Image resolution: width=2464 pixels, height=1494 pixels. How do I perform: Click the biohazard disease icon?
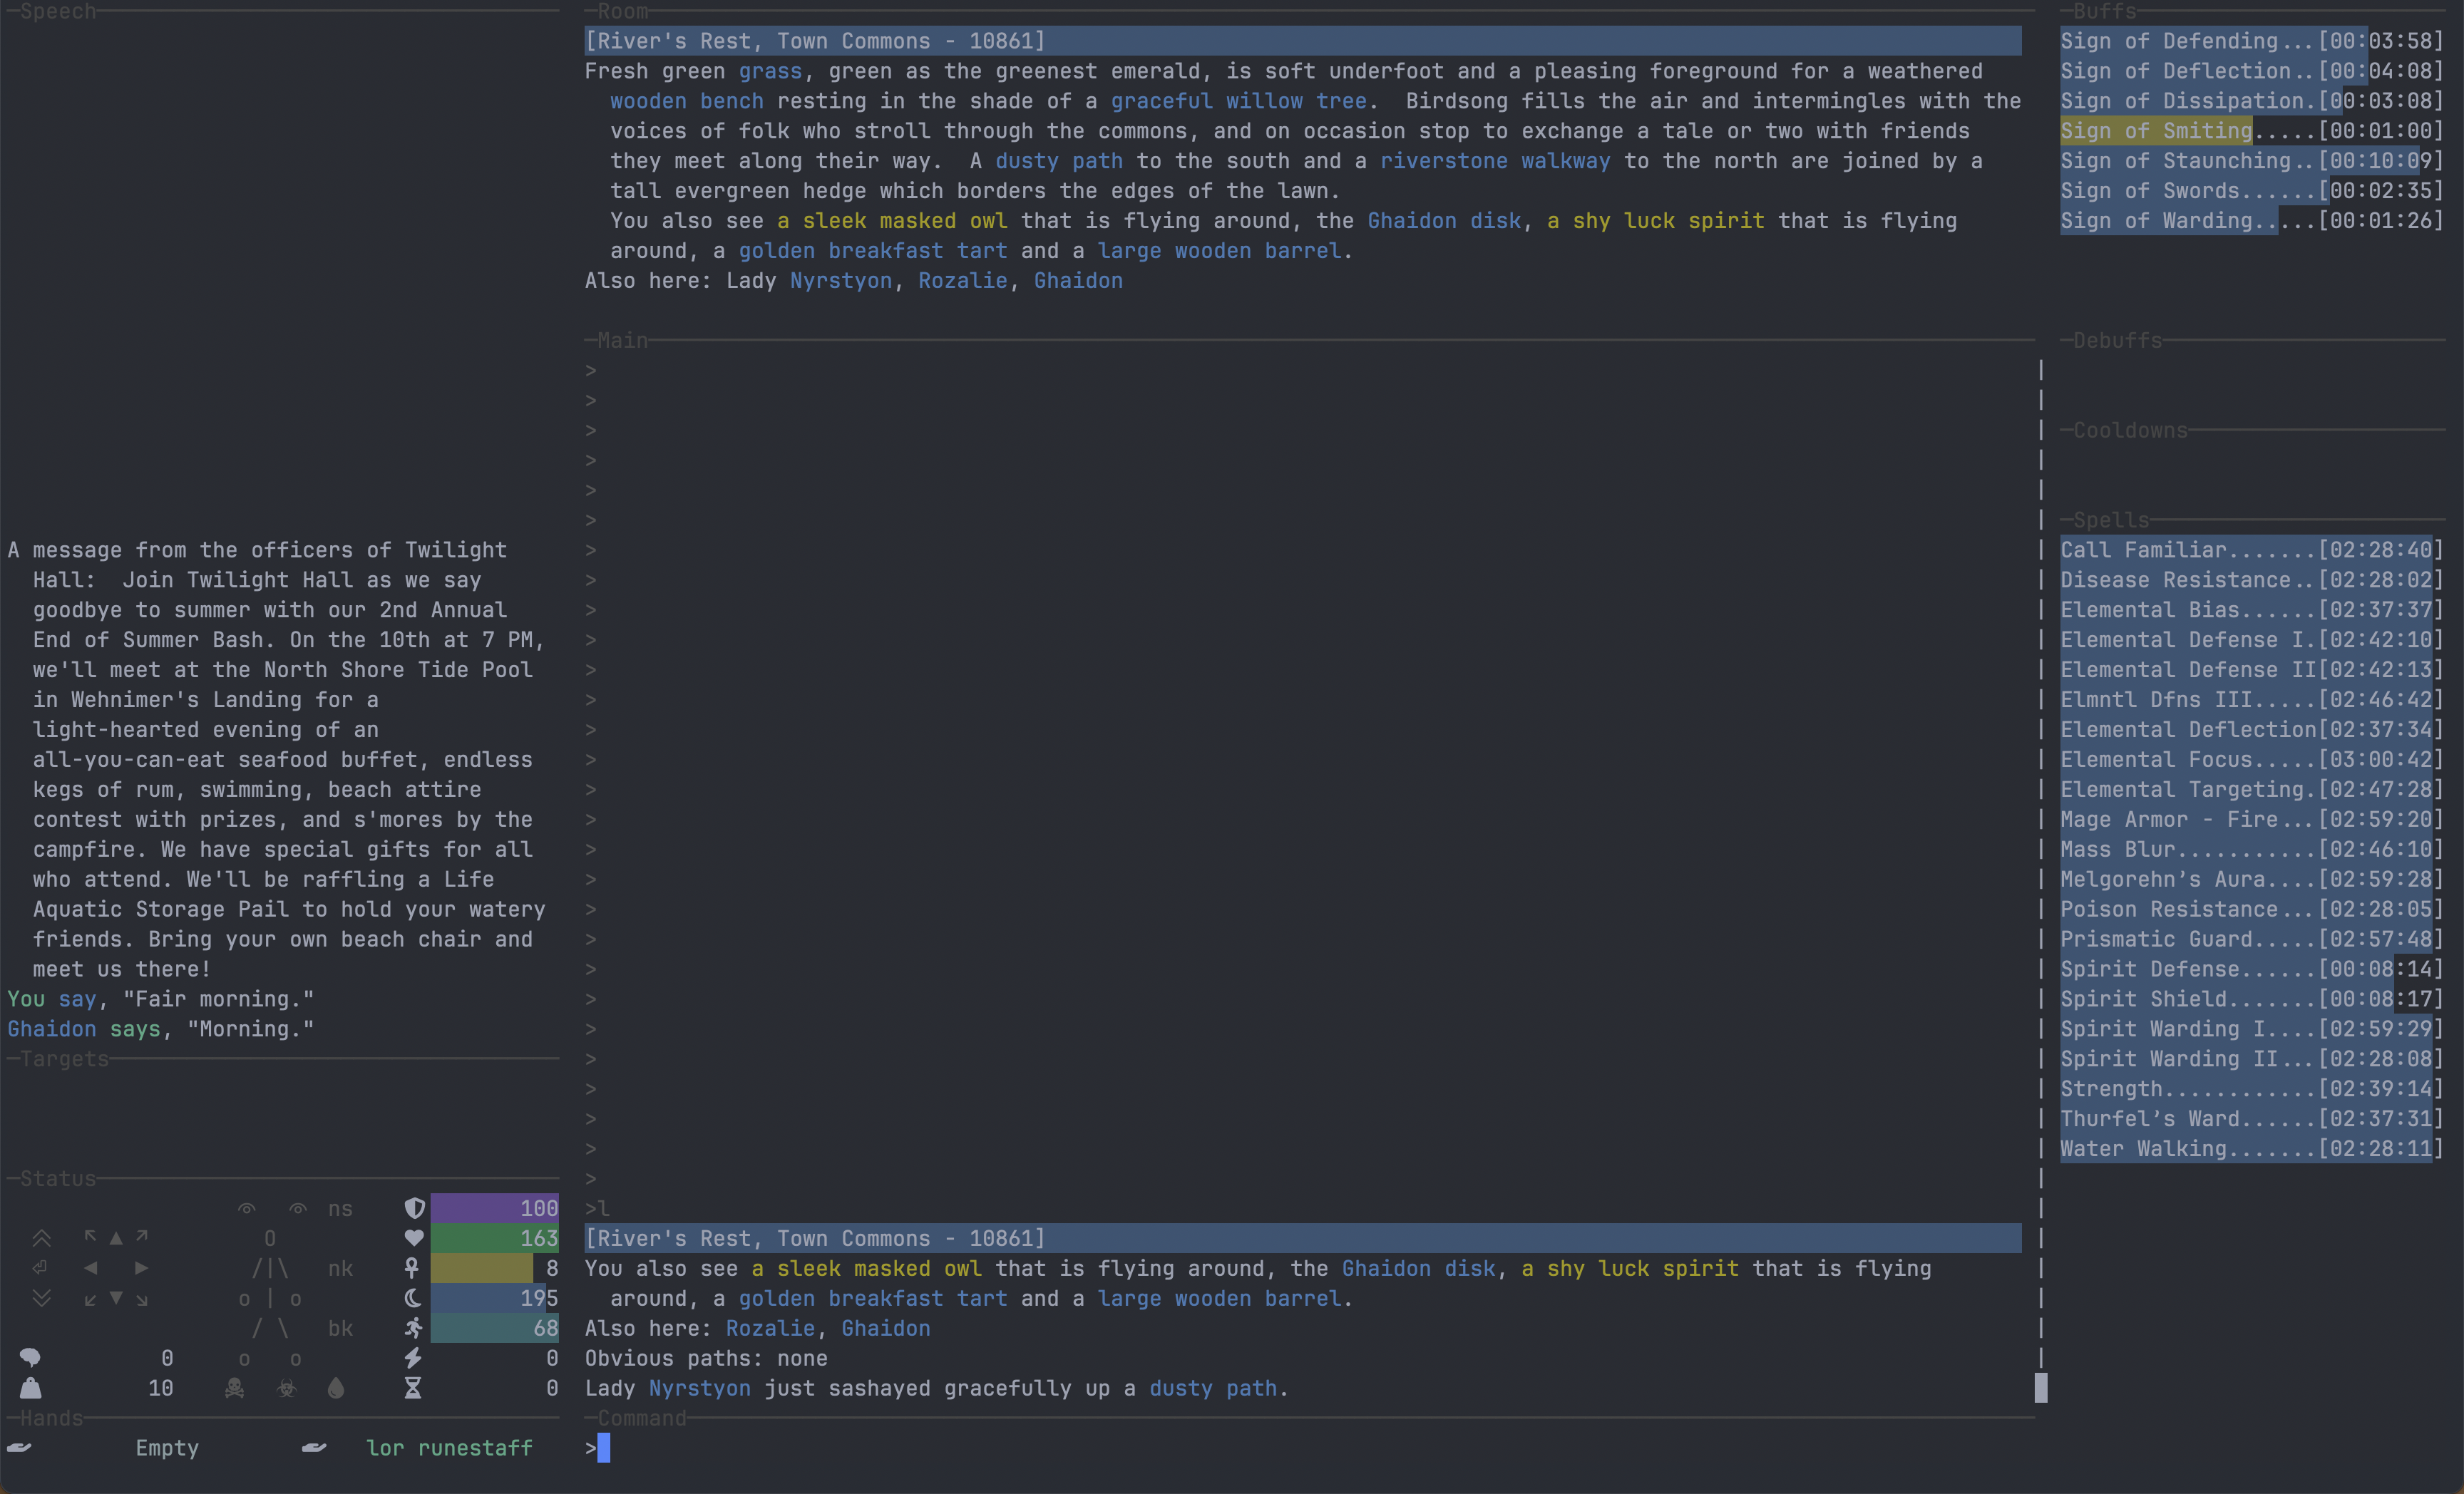click(x=287, y=1388)
